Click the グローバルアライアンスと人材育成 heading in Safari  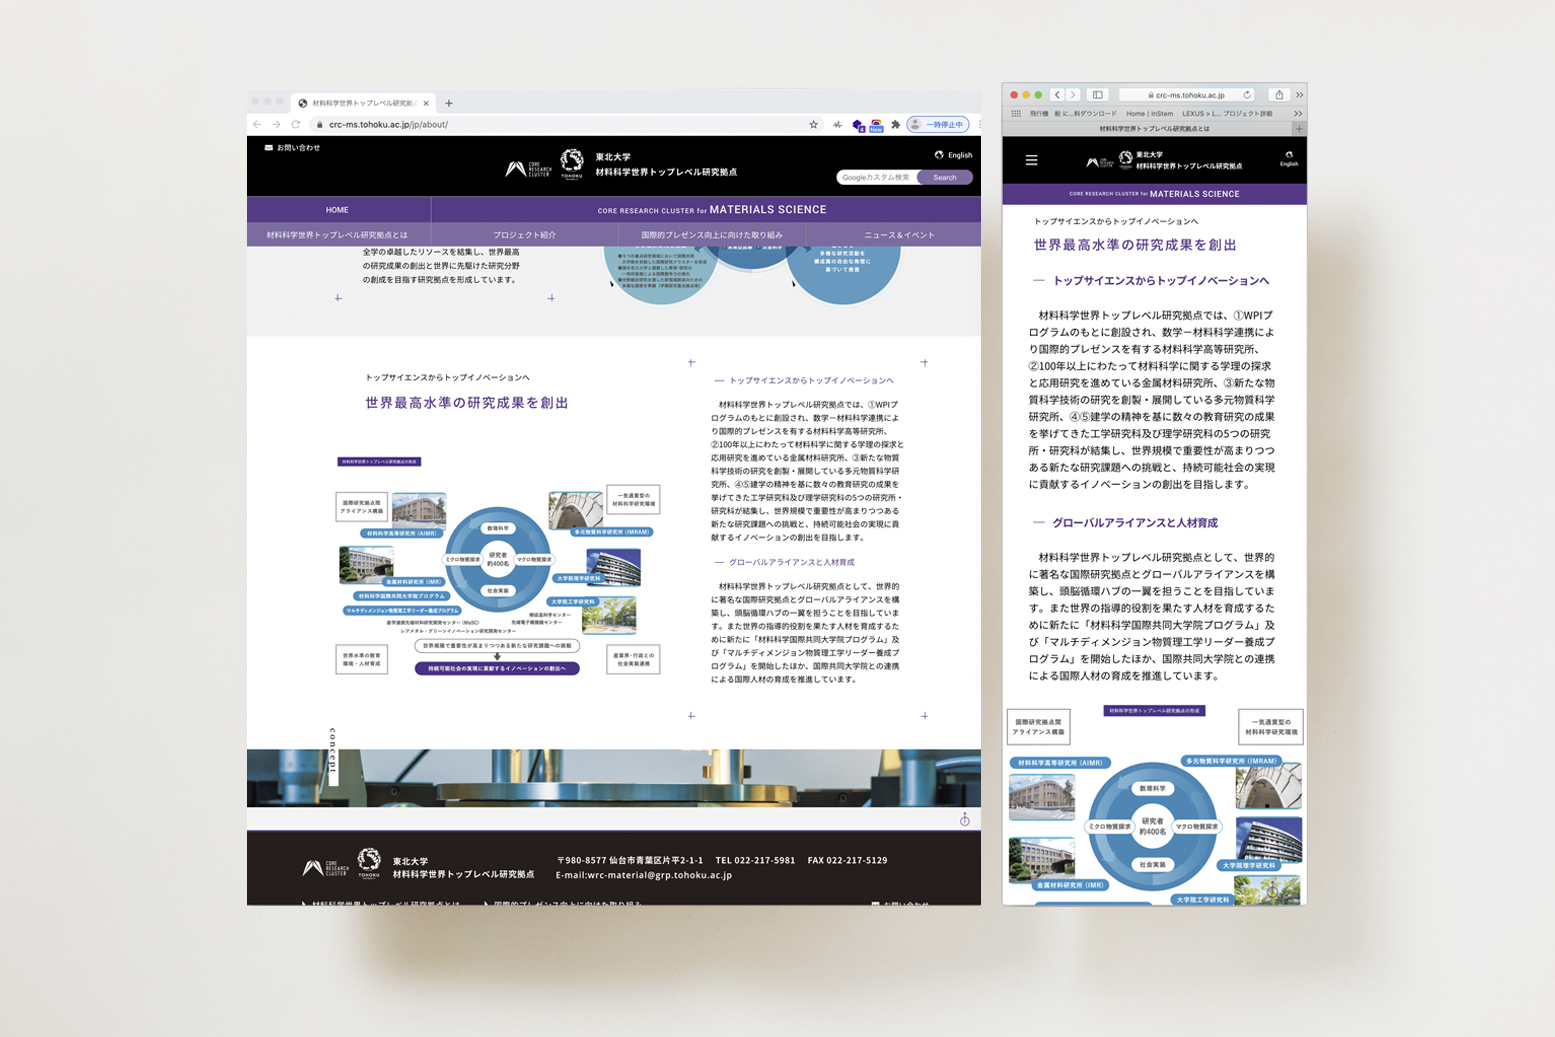[x=1134, y=523]
